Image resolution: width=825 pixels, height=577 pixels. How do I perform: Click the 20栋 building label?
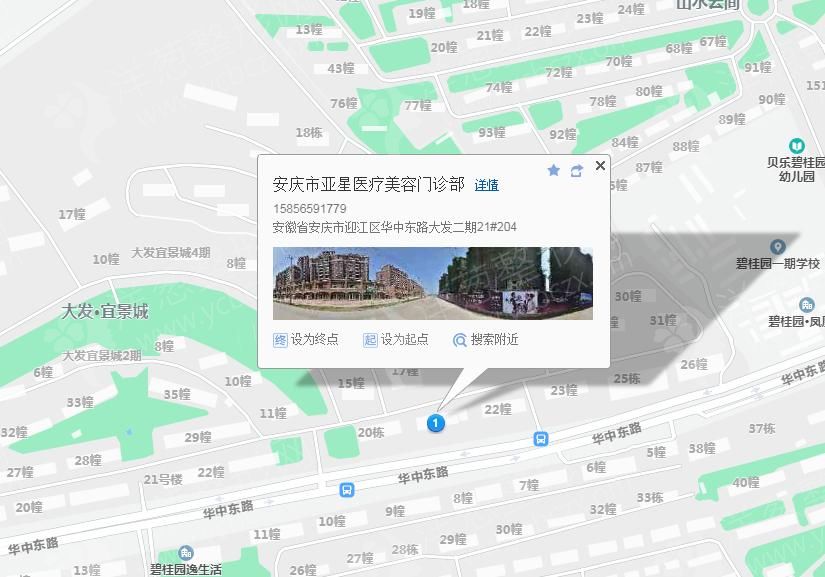point(371,432)
